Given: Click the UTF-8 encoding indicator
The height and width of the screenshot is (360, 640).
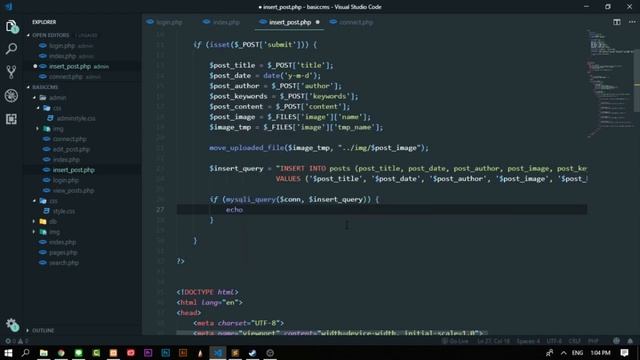Looking at the screenshot, I should [554, 341].
